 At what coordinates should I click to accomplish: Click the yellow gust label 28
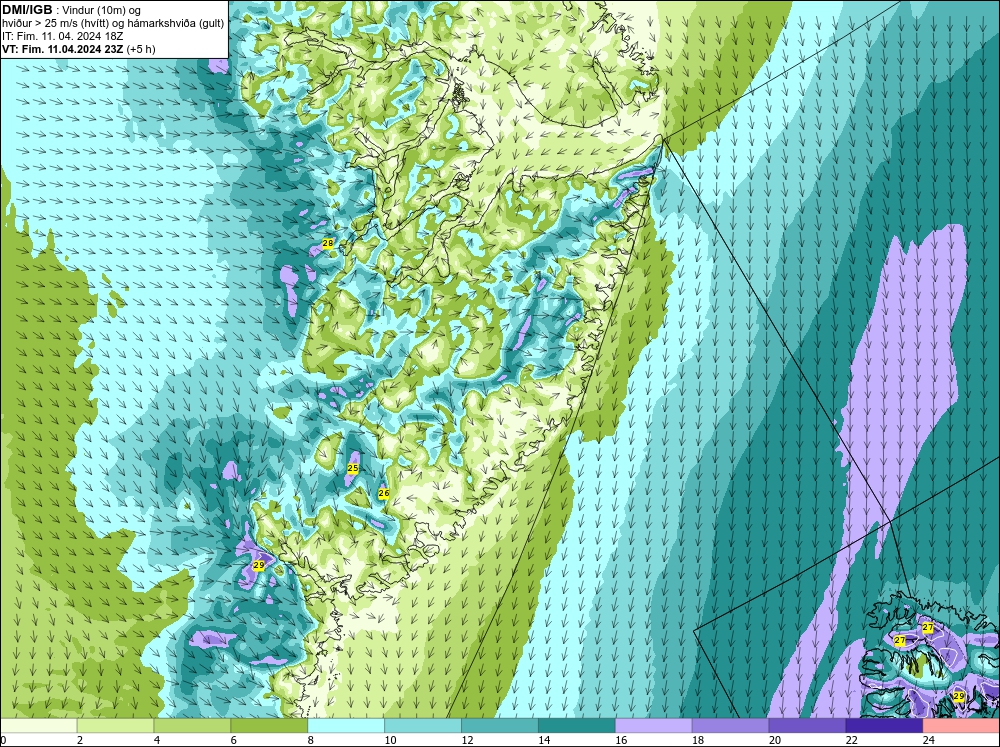click(x=328, y=243)
